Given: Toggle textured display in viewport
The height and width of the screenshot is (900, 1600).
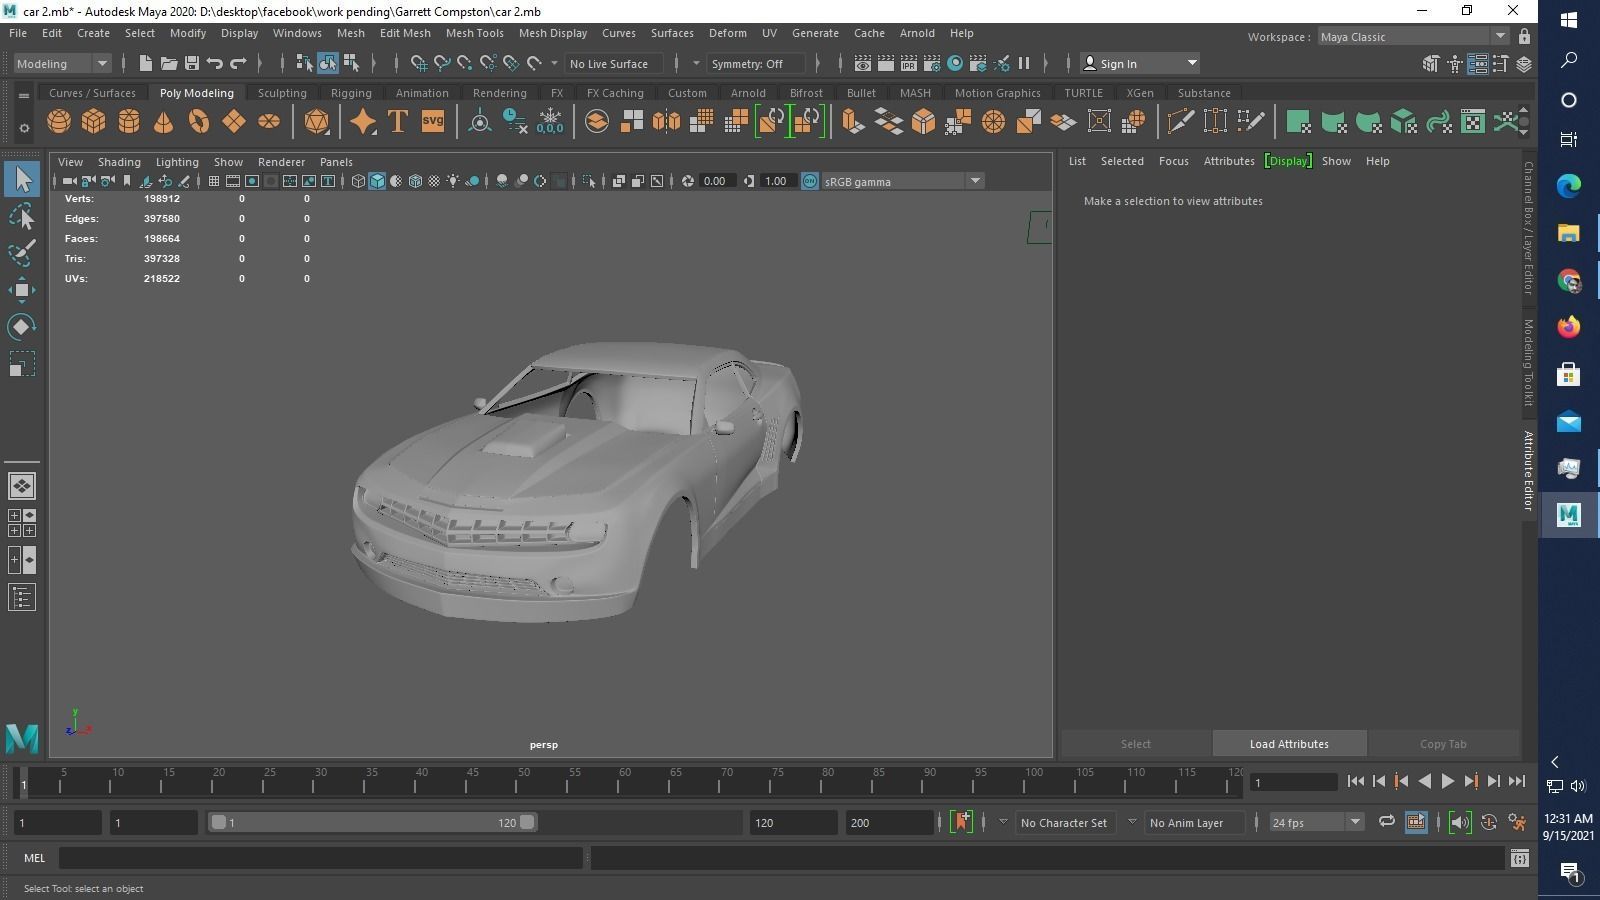Looking at the screenshot, I should 434,181.
